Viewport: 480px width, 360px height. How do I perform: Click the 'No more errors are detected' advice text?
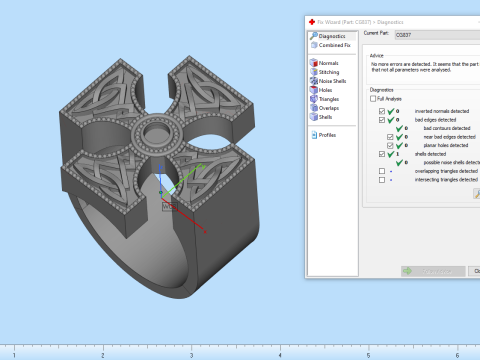coord(425,67)
